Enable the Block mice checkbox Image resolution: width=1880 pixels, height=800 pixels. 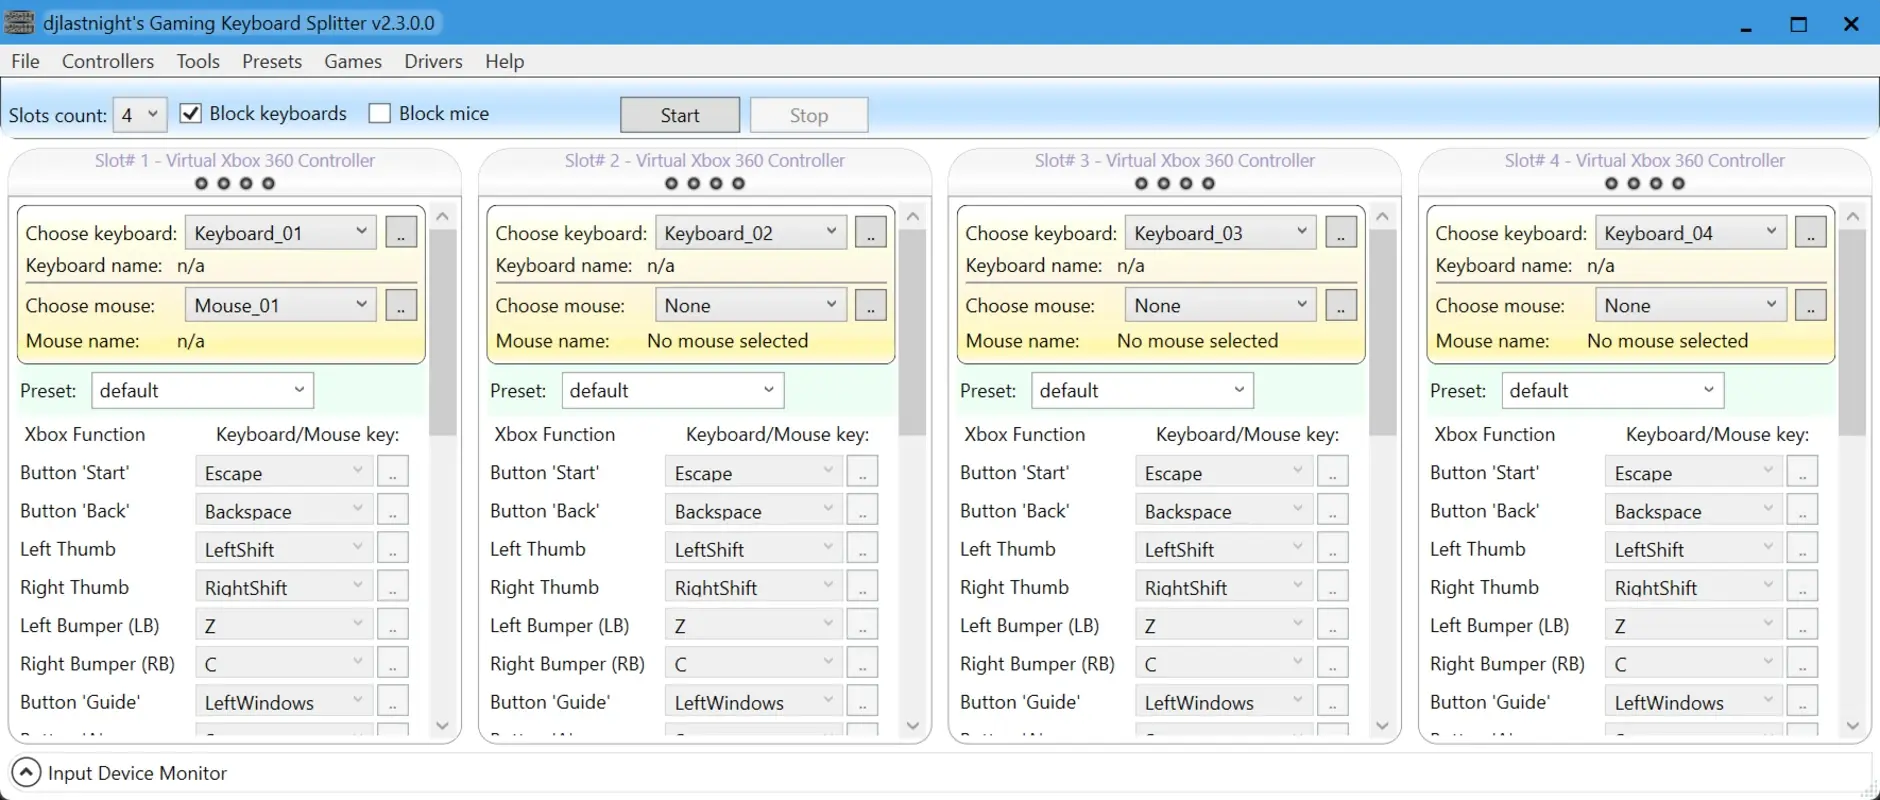click(x=380, y=114)
